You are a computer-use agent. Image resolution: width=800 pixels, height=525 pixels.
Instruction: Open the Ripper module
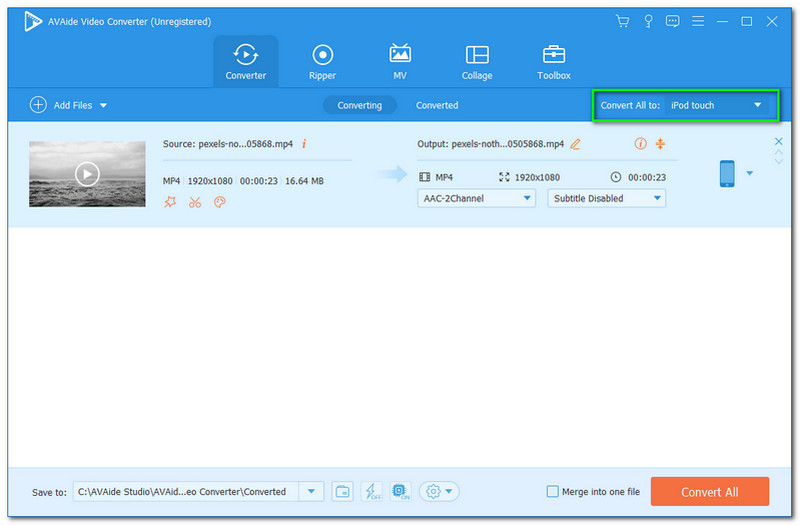pyautogui.click(x=322, y=62)
